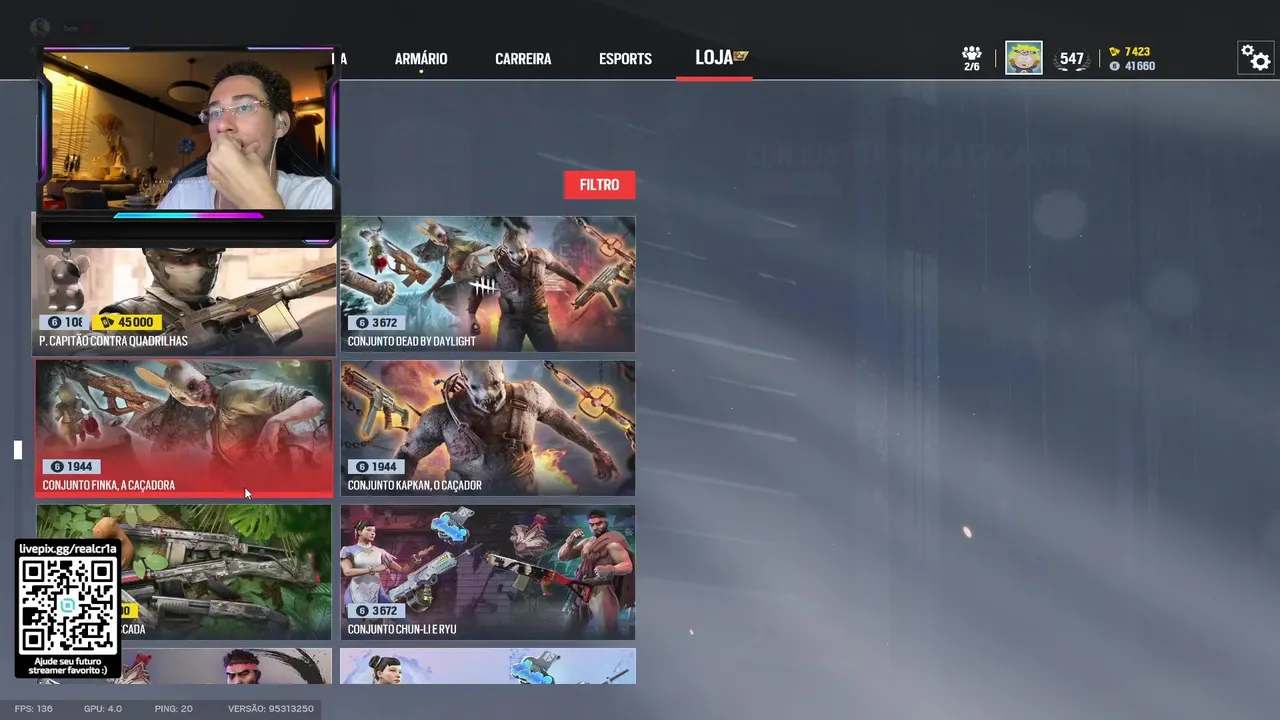Click the PING: 20 status readout
Image resolution: width=1280 pixels, height=720 pixels.
(x=174, y=709)
